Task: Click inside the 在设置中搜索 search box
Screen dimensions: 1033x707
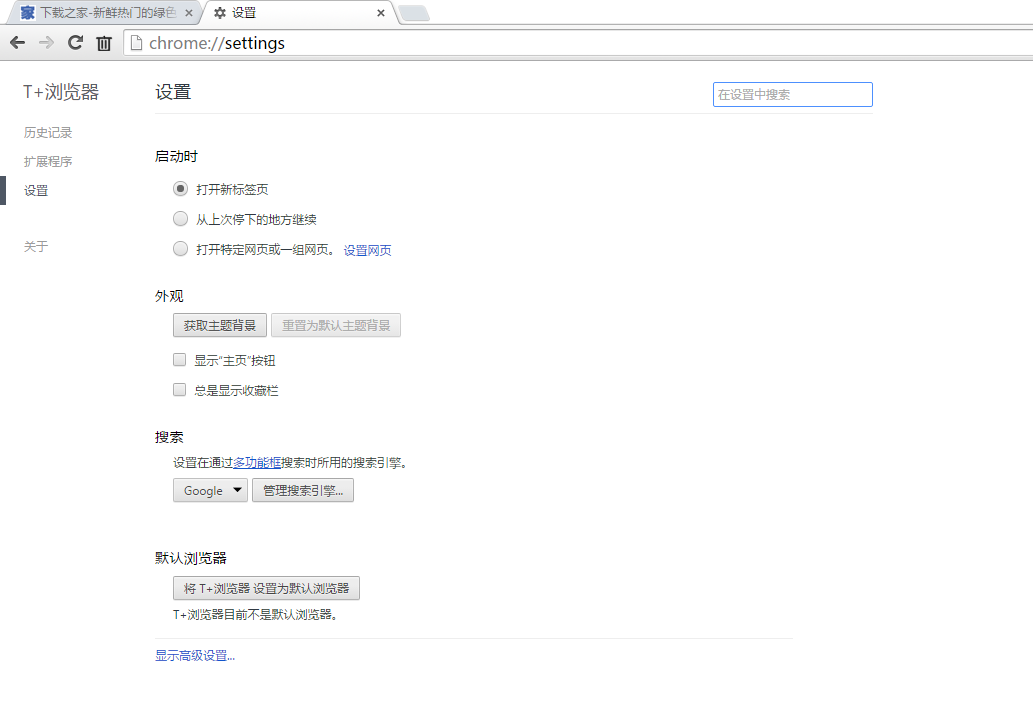Action: (x=792, y=94)
